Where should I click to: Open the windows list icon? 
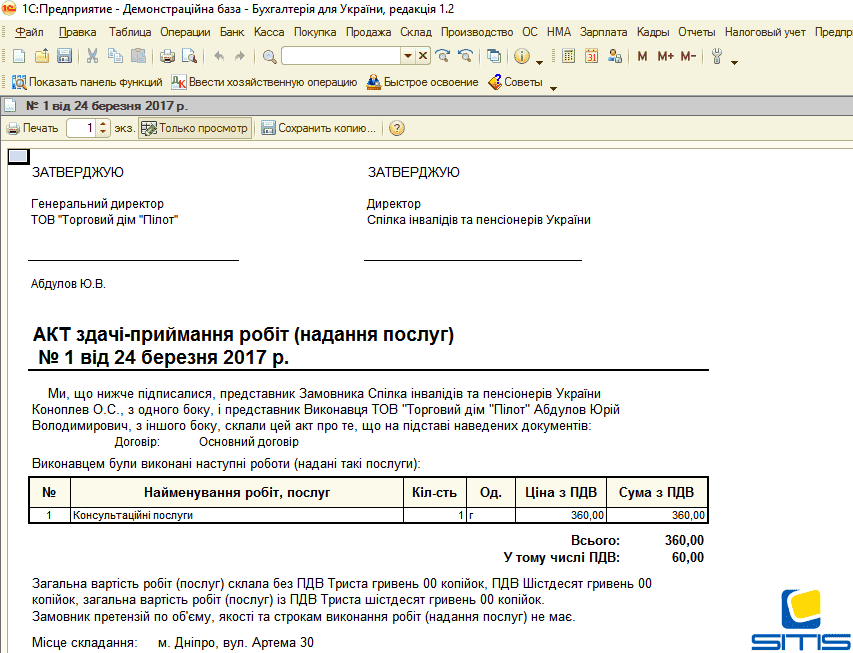493,56
